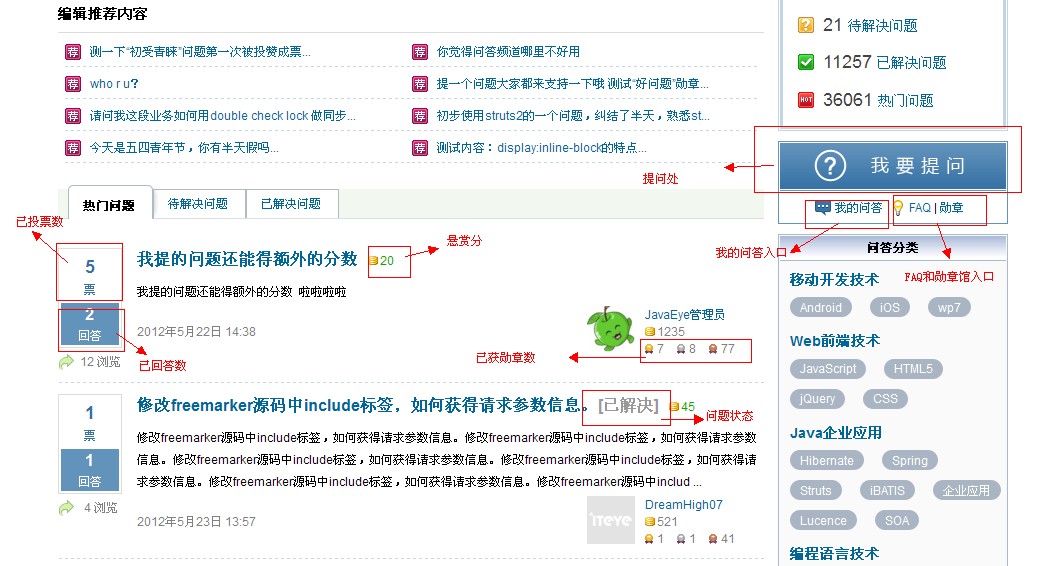Click the 1 票 vote box
Viewport: 1042px width, 566px height.
pyautogui.click(x=90, y=422)
